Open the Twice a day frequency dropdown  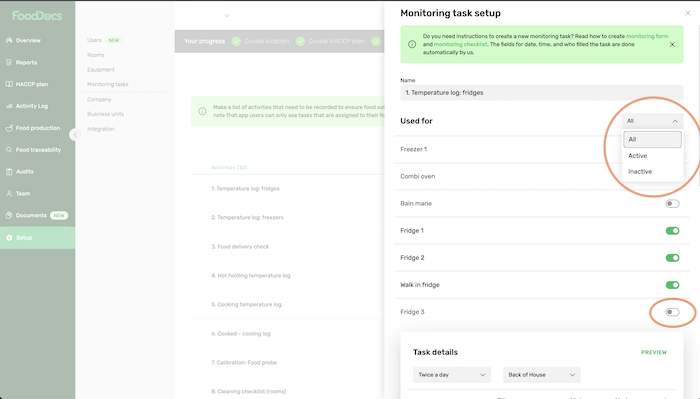tap(452, 375)
